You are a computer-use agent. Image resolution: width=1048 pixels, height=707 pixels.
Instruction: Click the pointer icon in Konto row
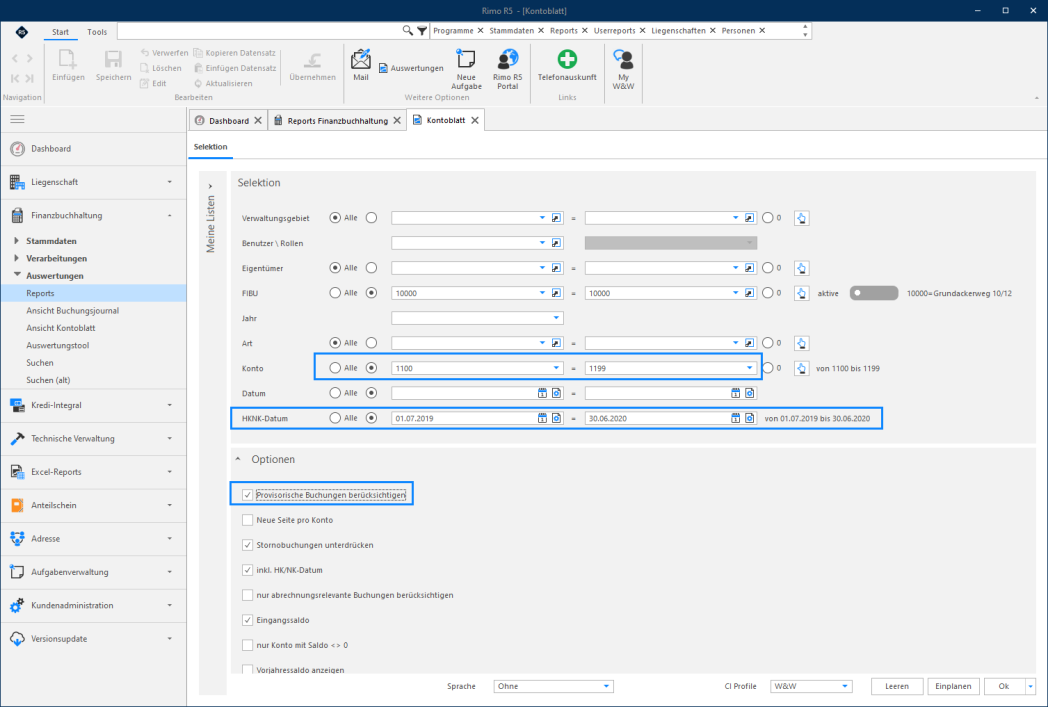(801, 368)
